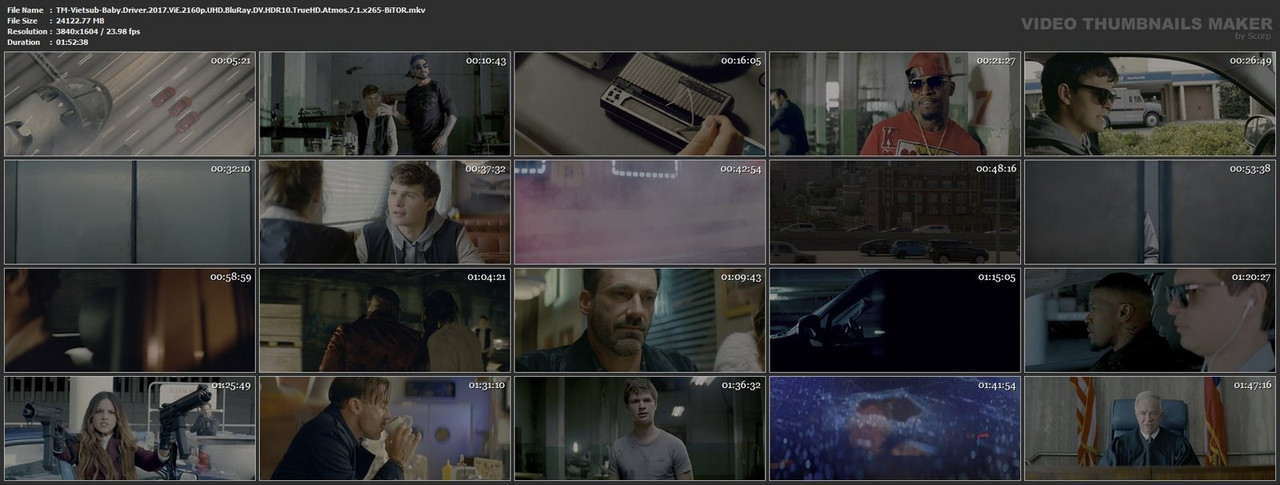Choose the frame at 01:47:16

click(1150, 428)
